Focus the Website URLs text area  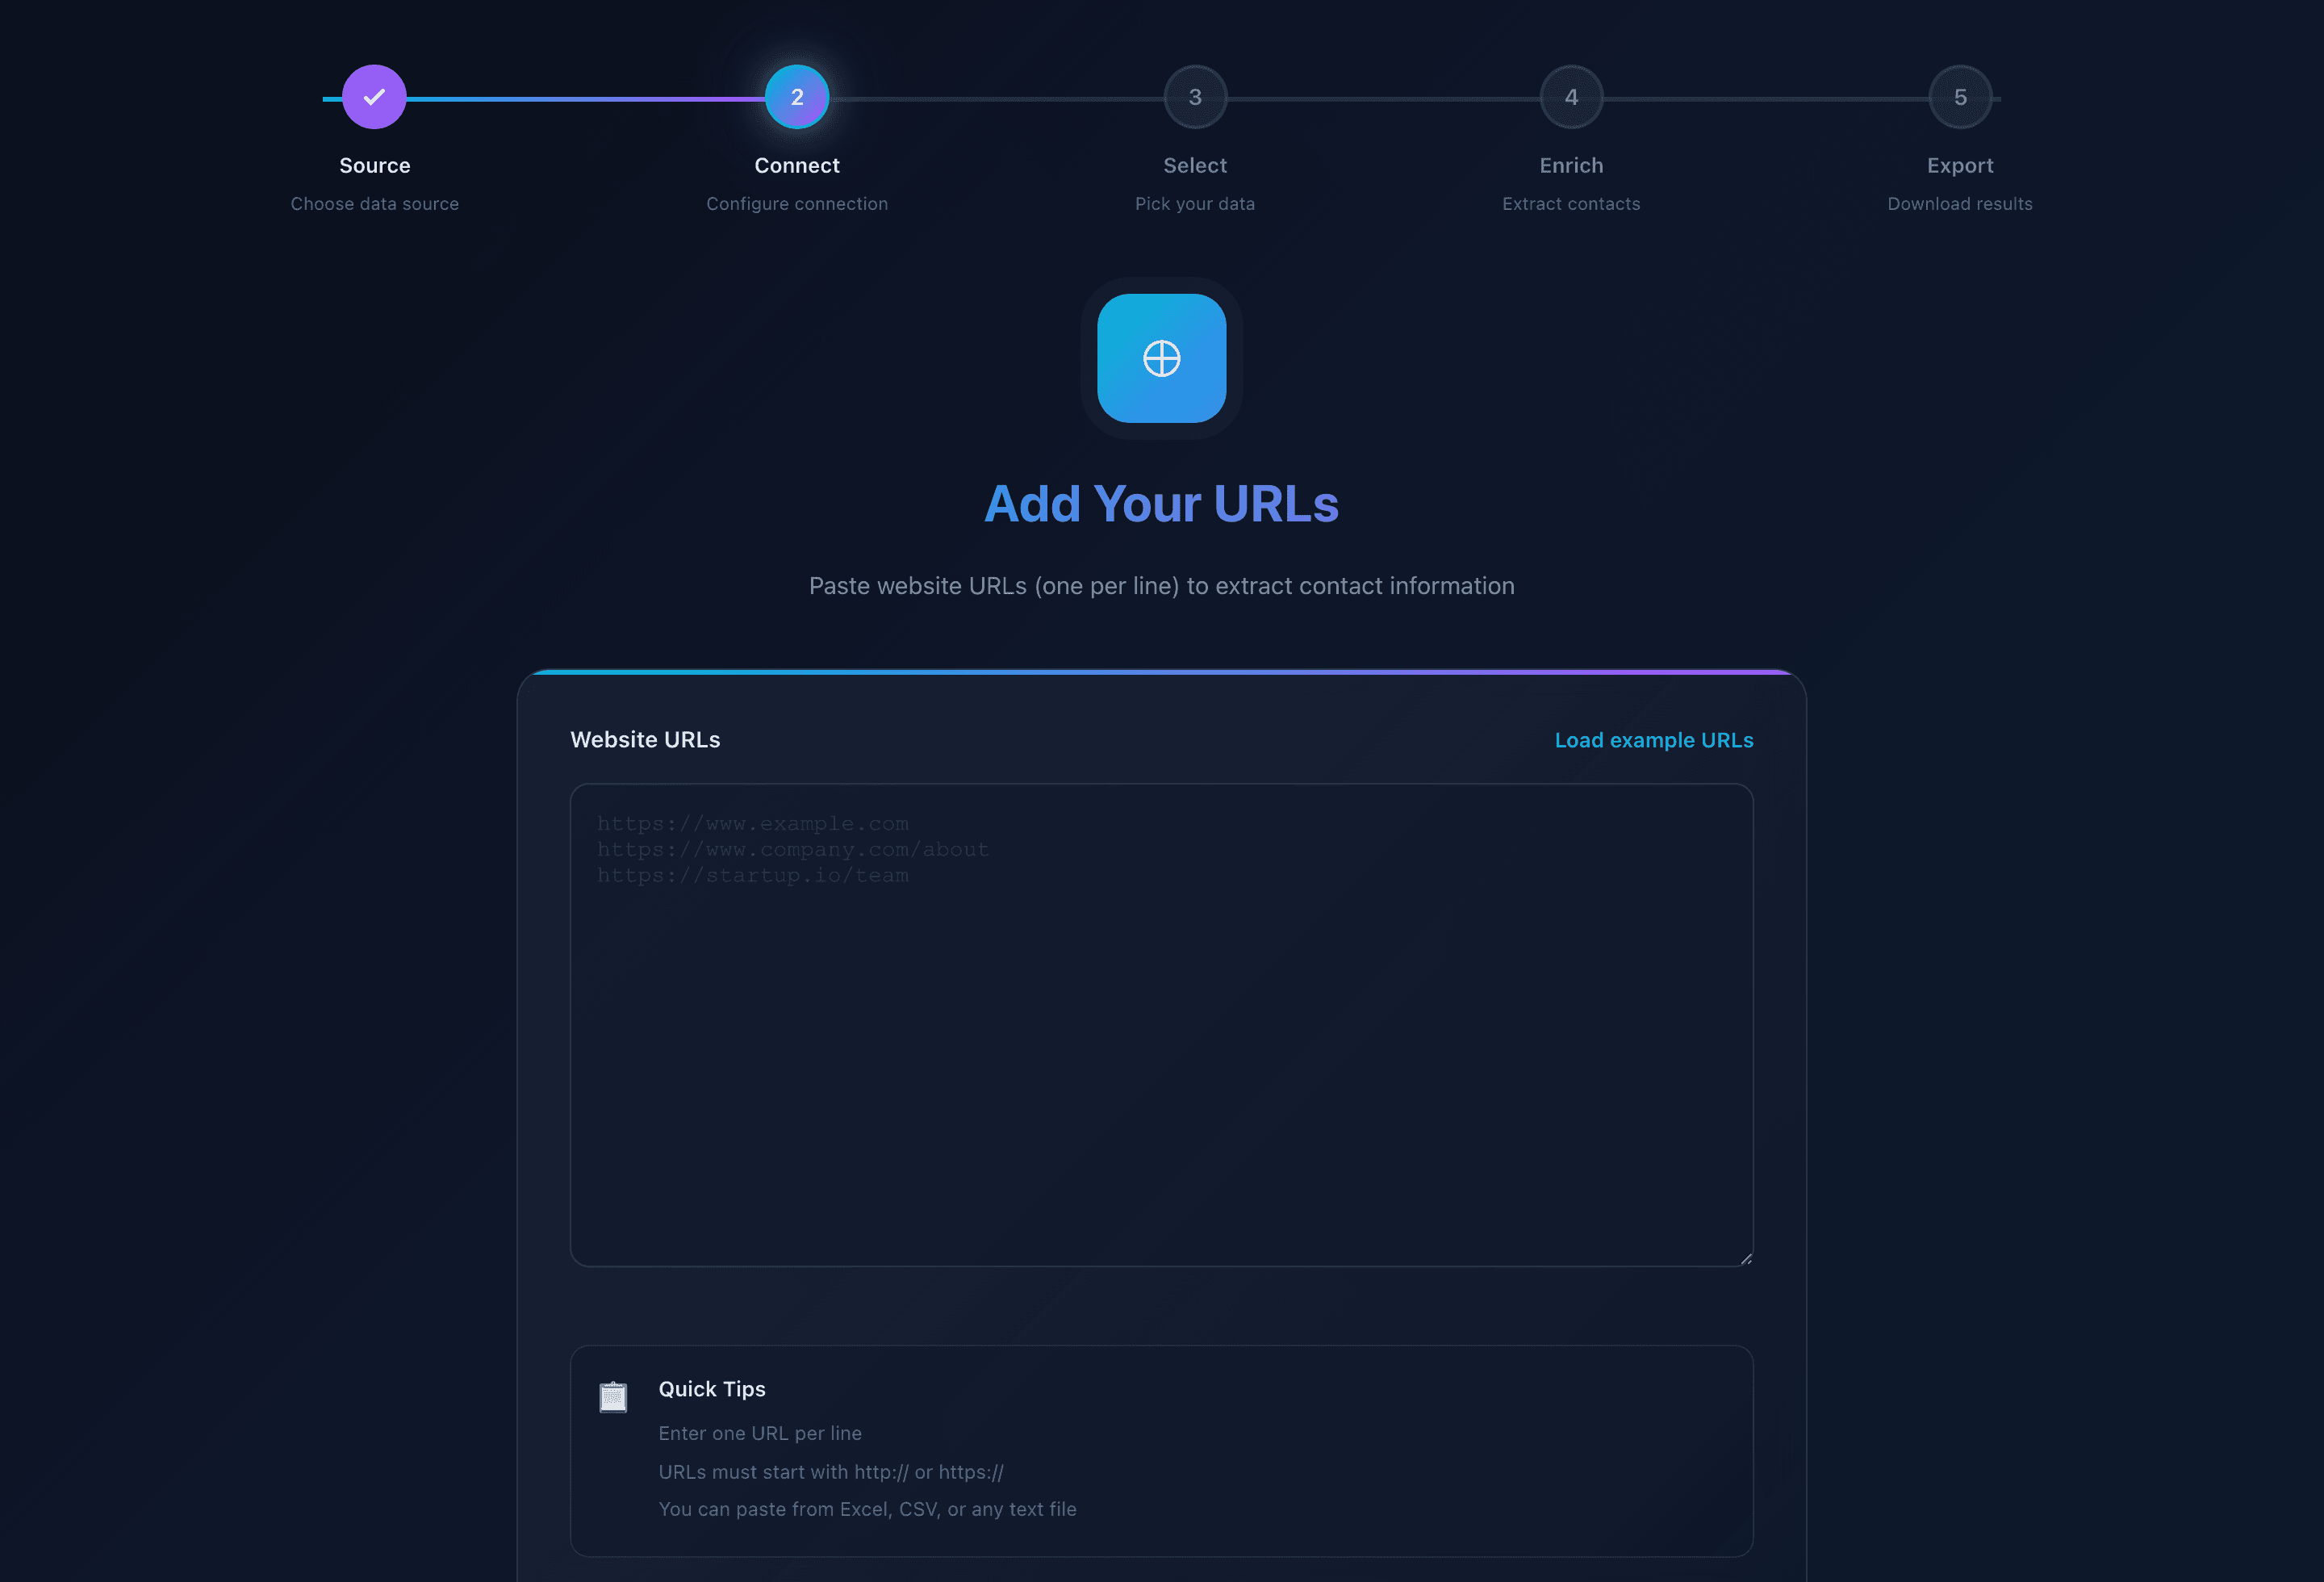tap(1162, 1025)
